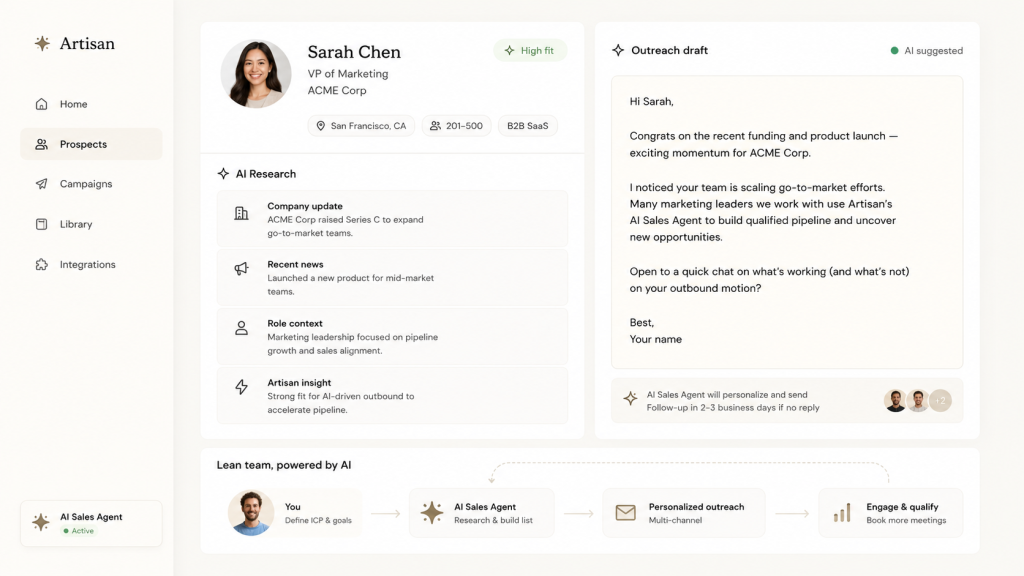
Task: Click Sarah Chen's profile photo
Action: 256,74
